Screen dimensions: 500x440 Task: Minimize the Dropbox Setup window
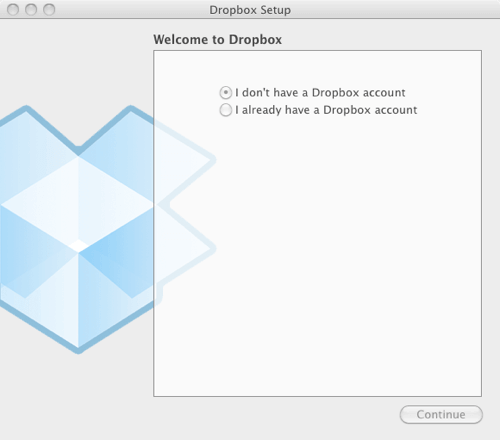point(31,10)
